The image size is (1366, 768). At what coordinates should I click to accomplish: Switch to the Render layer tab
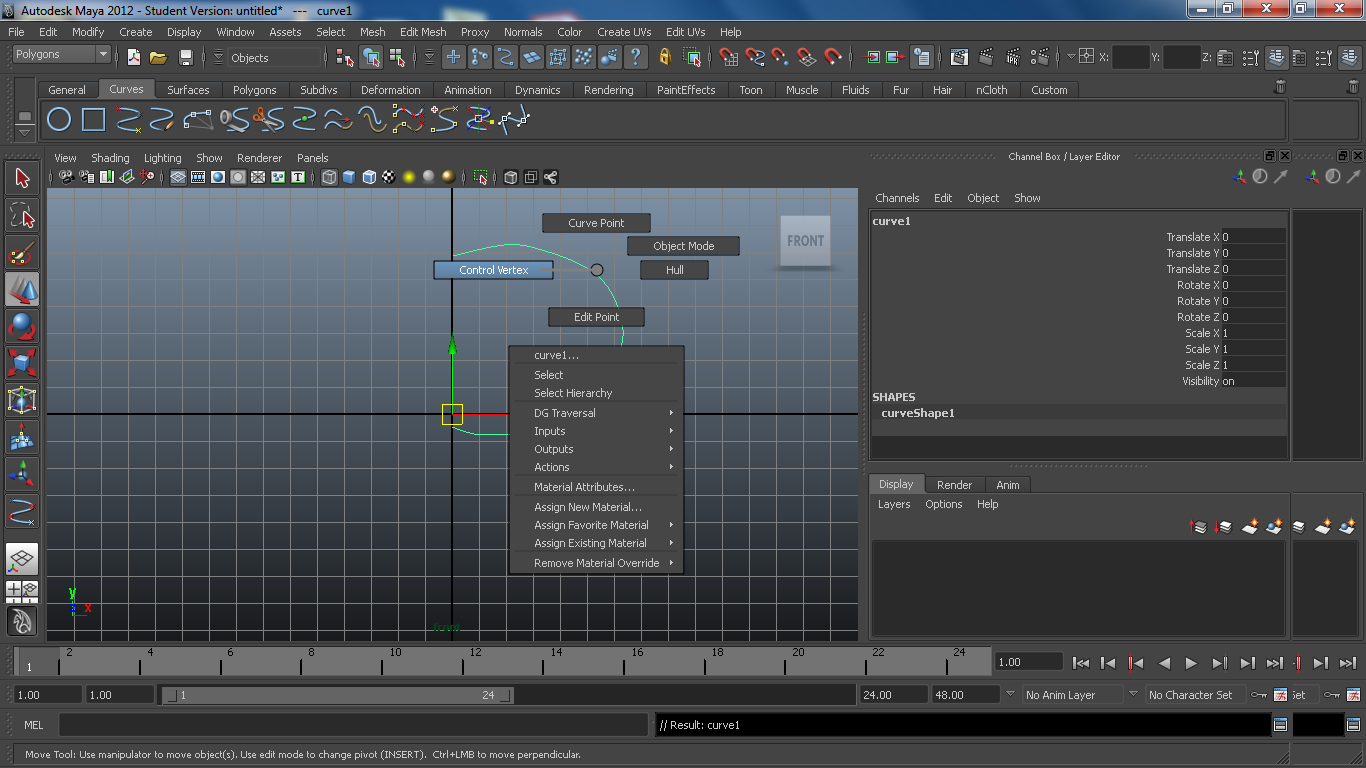coord(954,485)
